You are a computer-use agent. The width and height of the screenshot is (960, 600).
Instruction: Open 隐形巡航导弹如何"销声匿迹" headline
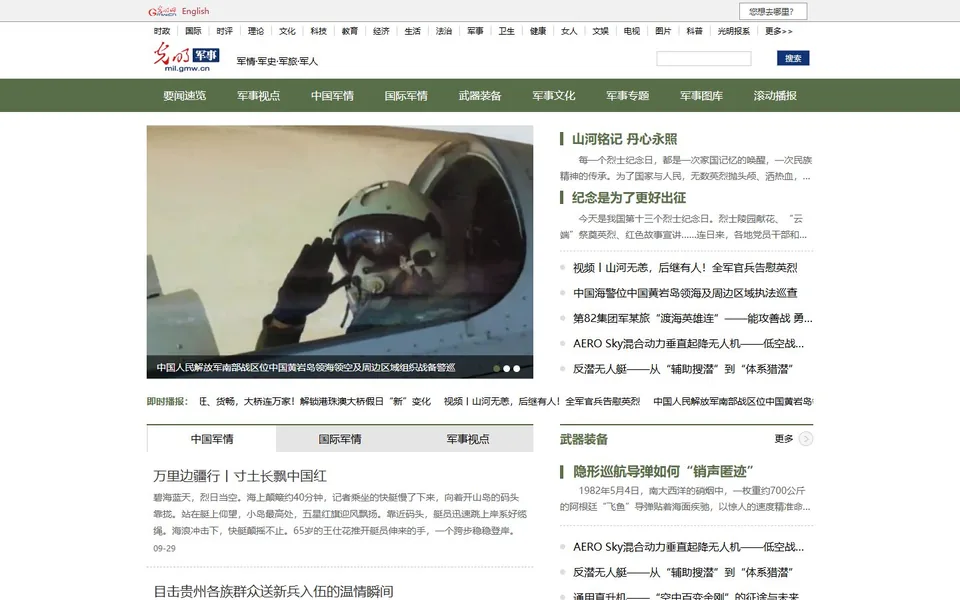663,471
